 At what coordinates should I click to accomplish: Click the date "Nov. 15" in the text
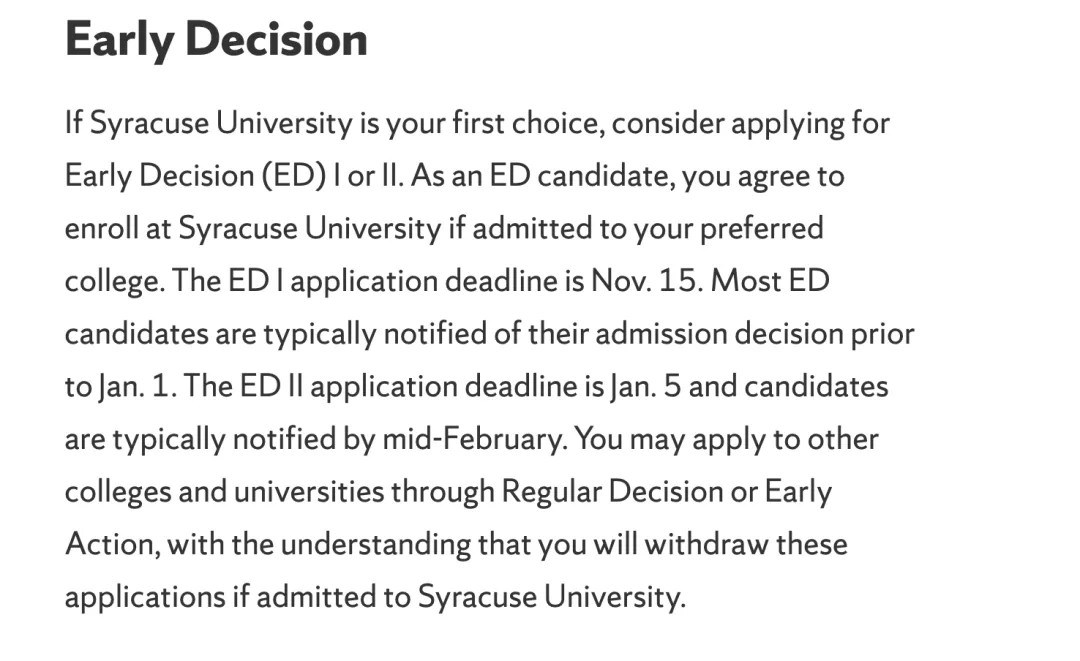pos(645,281)
